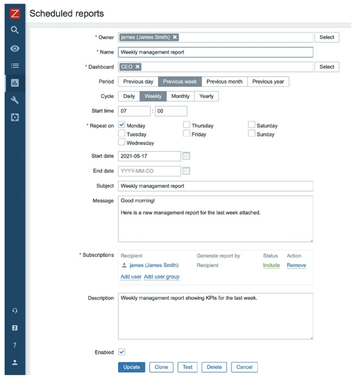The height and width of the screenshot is (380, 364).
Task: Focus the Name input field
Action: pos(215,52)
